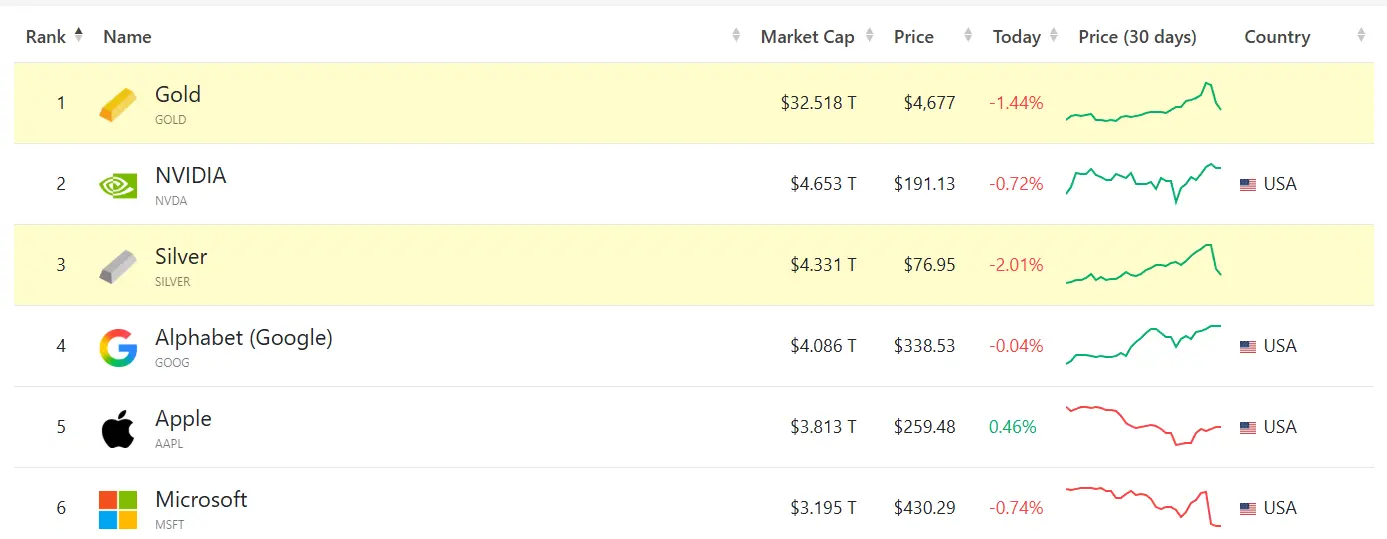This screenshot has width=1387, height=539.
Task: Open Gold's 30-day price chart
Action: click(x=1144, y=103)
